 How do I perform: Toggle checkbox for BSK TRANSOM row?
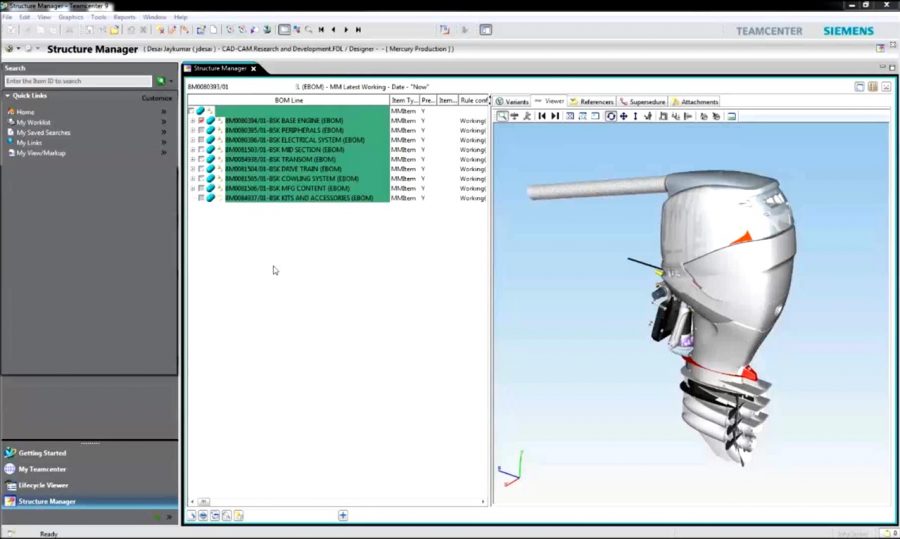click(x=201, y=159)
